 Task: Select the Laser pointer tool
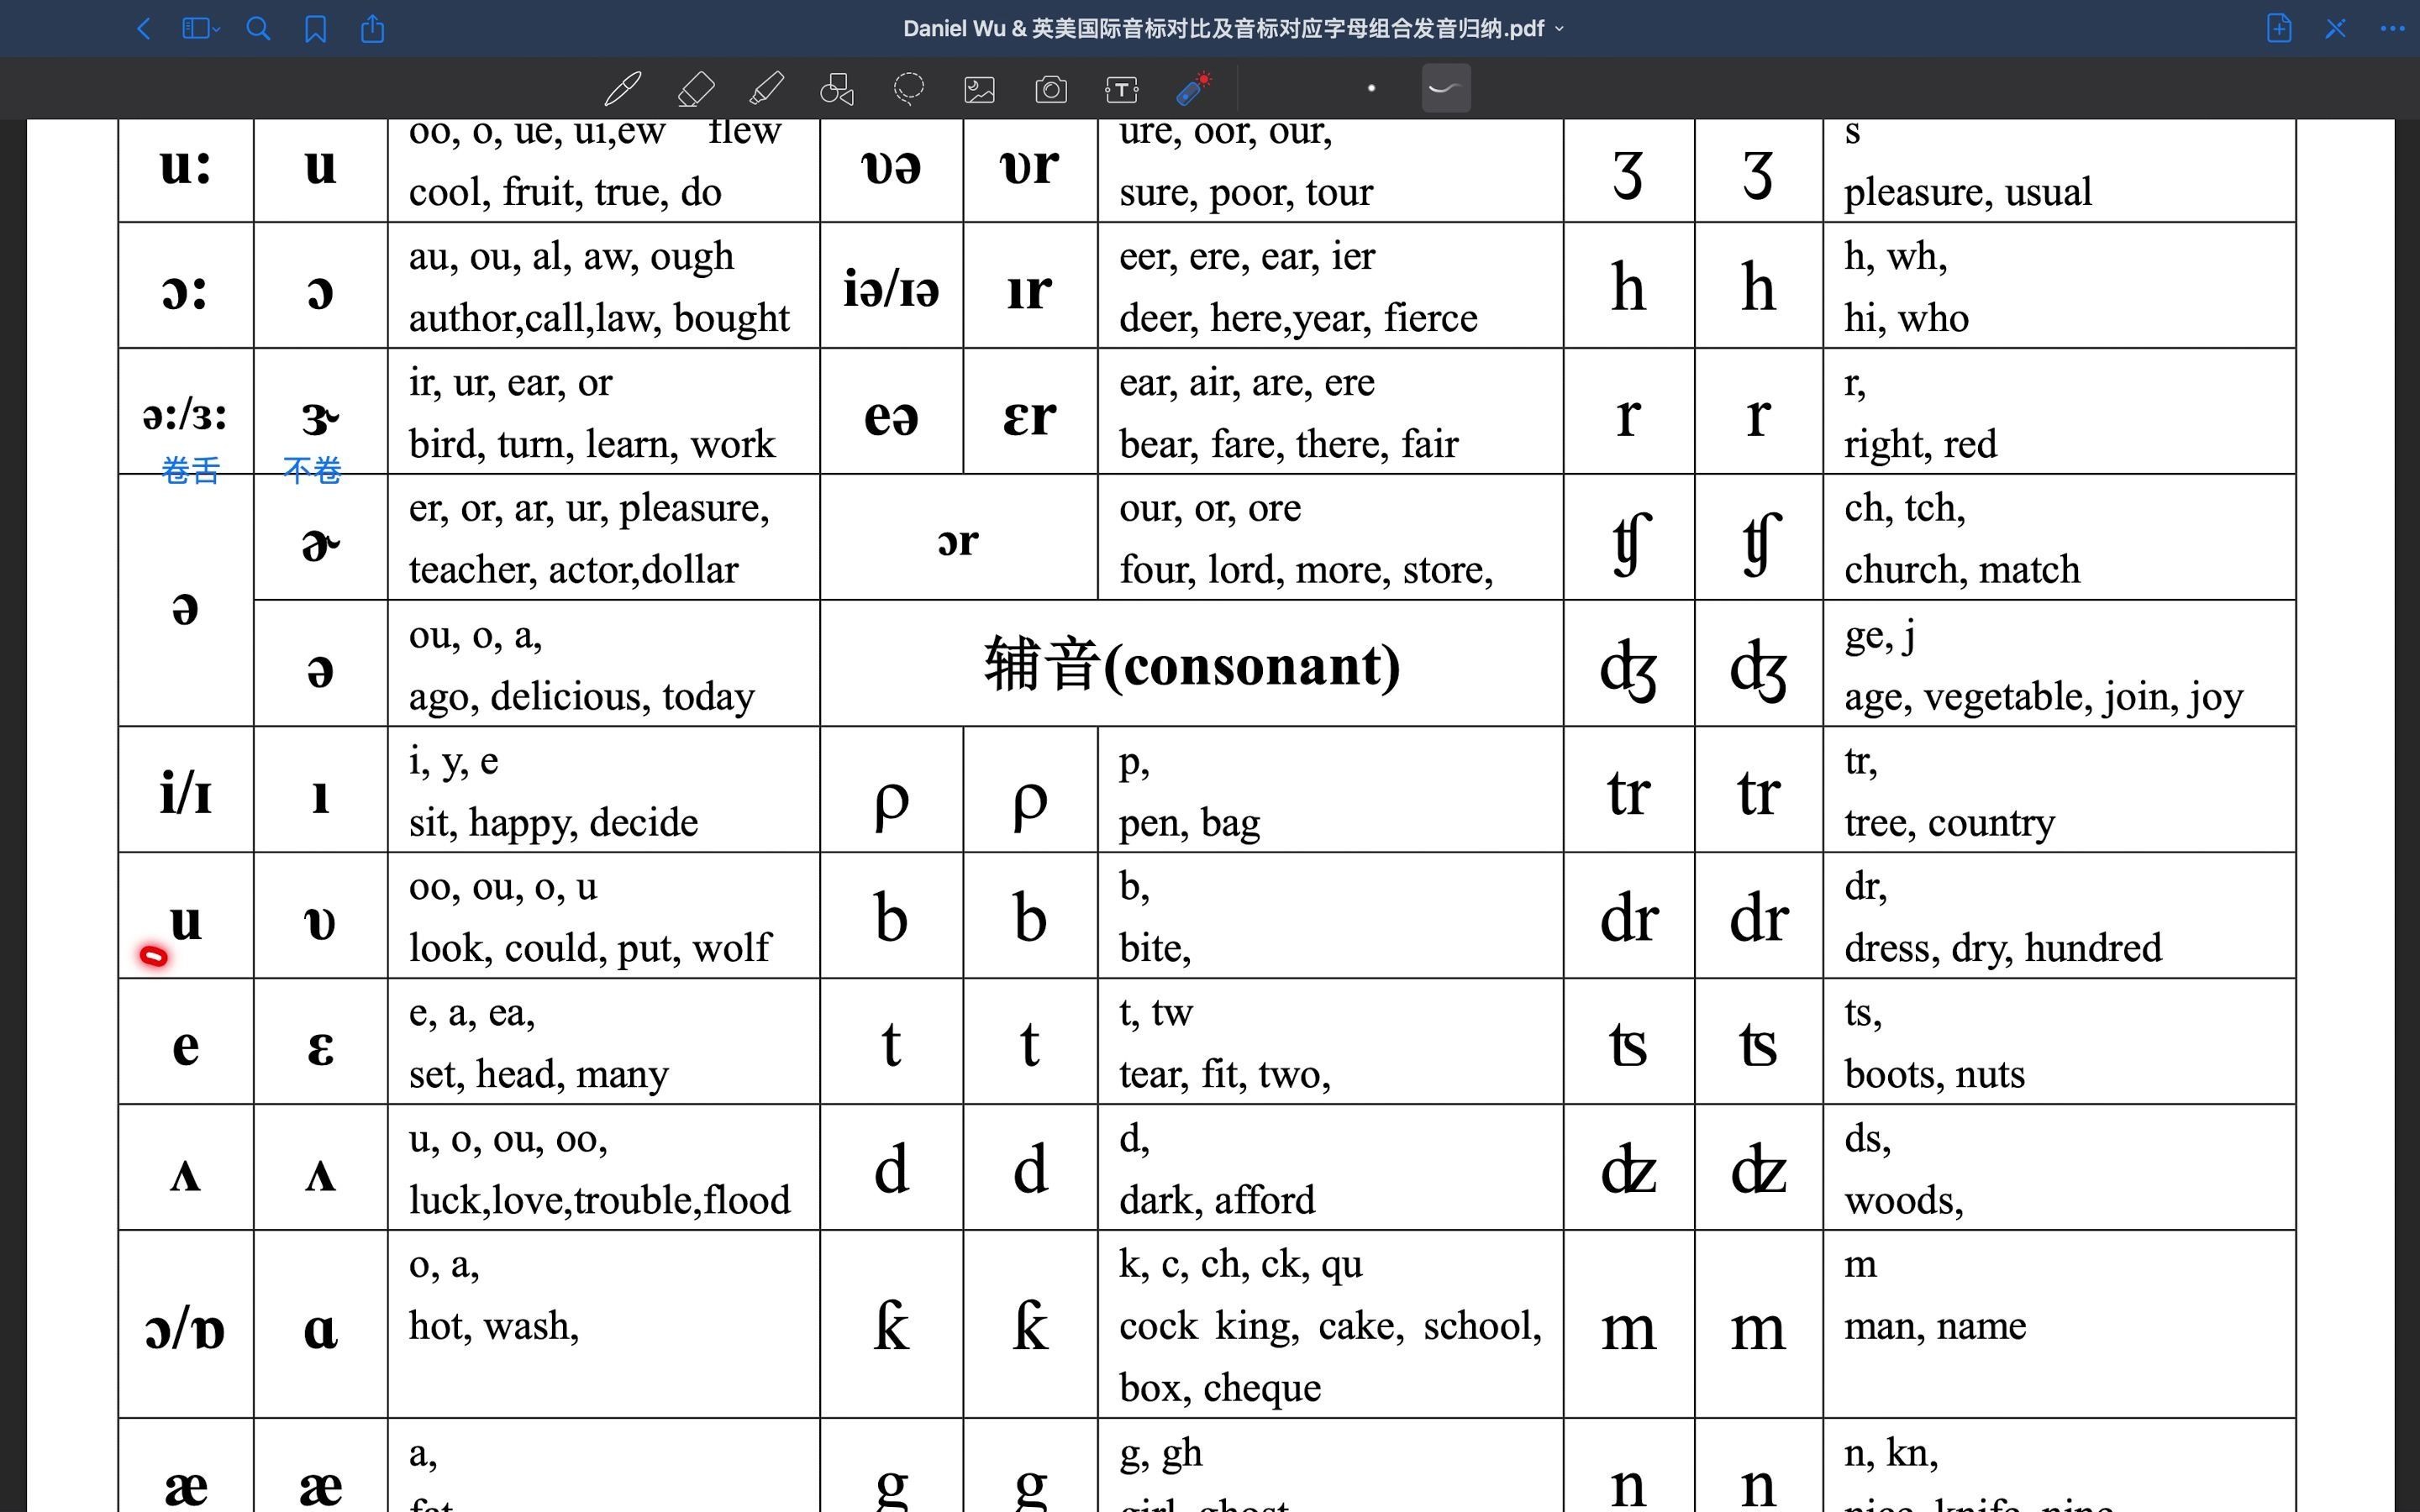tap(1194, 88)
